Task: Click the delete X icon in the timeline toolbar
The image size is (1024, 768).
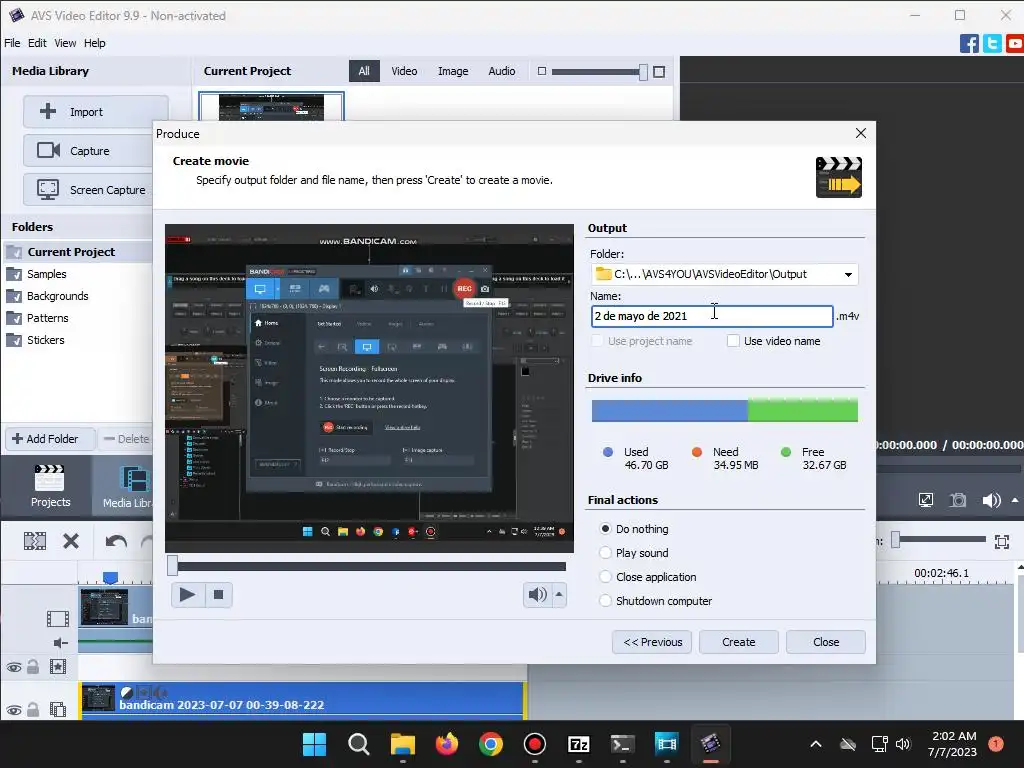Action: tap(71, 541)
